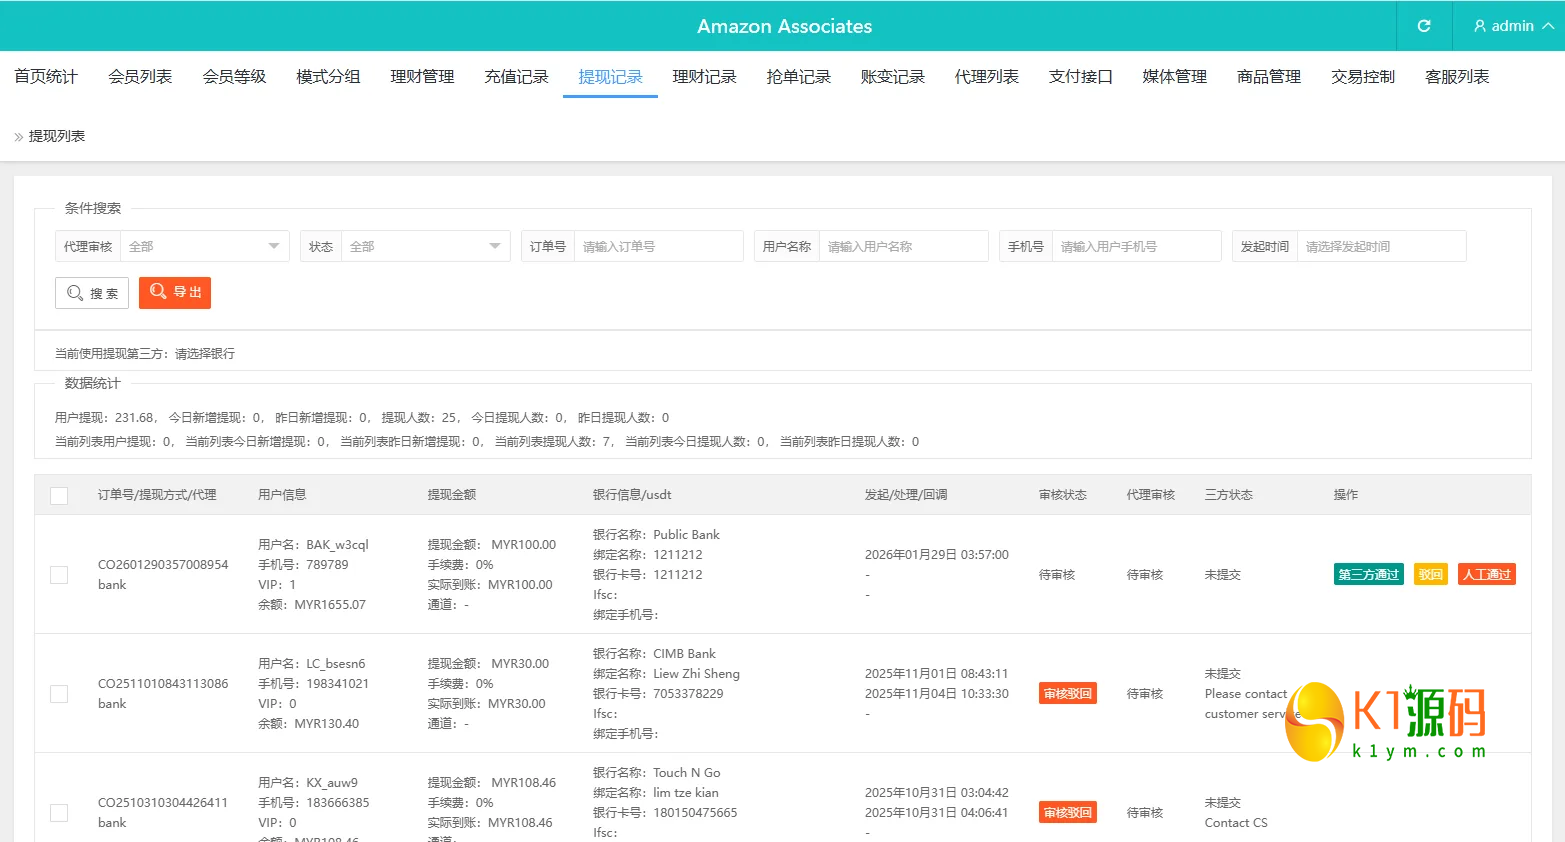Click the 订单号 order number input field
Screen dimensions: 1565x842
pos(659,245)
